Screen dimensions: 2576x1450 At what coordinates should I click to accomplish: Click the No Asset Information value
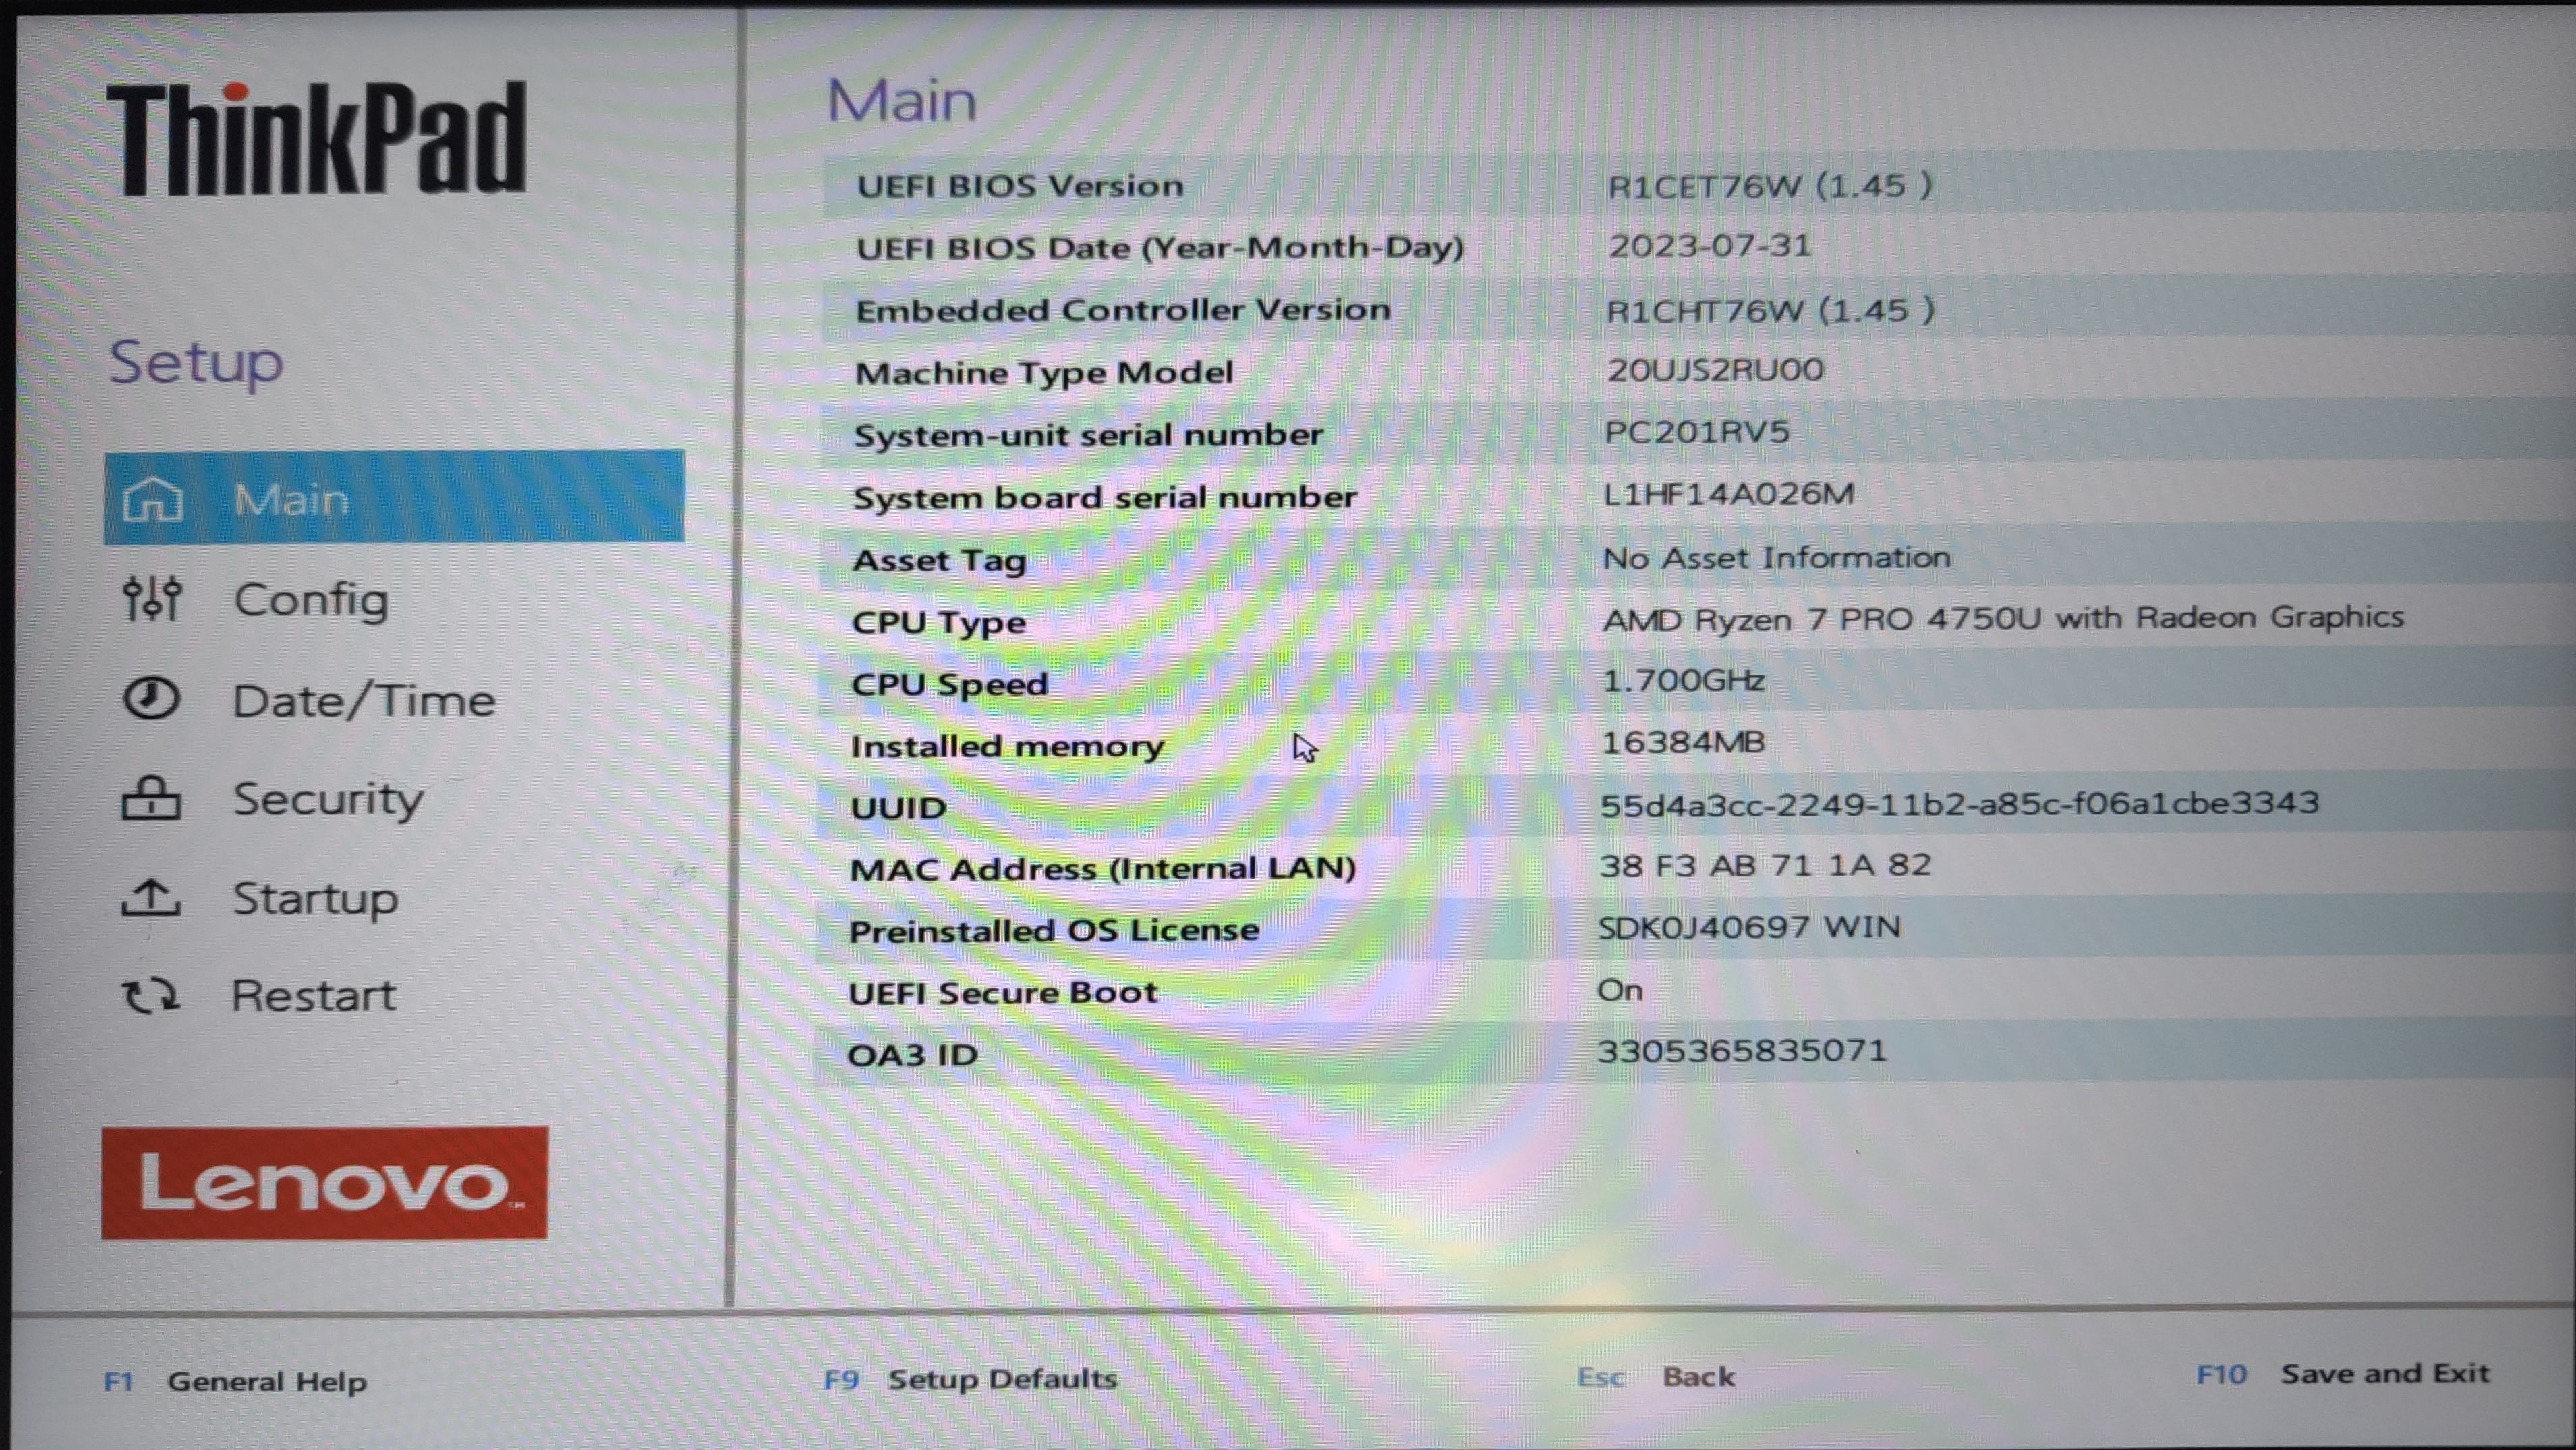[x=1777, y=557]
